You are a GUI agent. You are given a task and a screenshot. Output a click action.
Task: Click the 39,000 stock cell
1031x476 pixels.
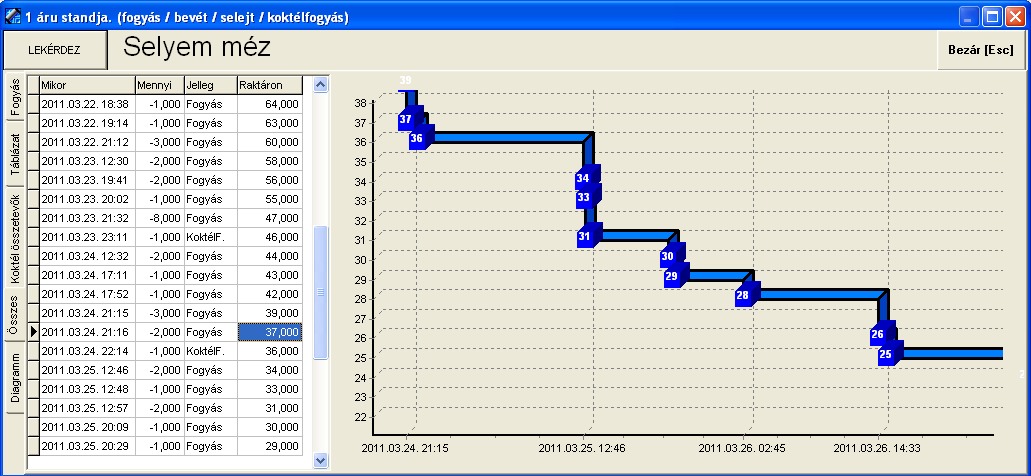pyautogui.click(x=270, y=314)
